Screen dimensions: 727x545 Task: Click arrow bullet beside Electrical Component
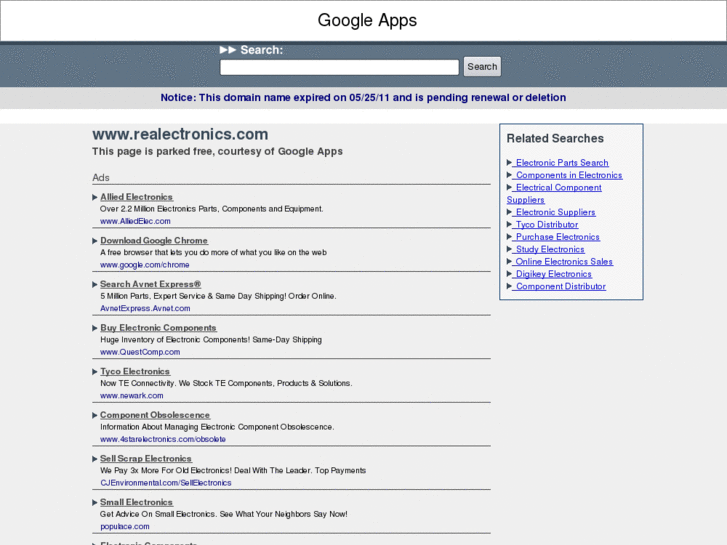tap(509, 187)
